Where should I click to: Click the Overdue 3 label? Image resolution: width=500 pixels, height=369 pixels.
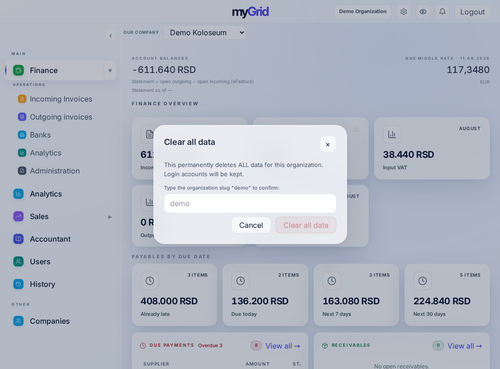(x=210, y=345)
